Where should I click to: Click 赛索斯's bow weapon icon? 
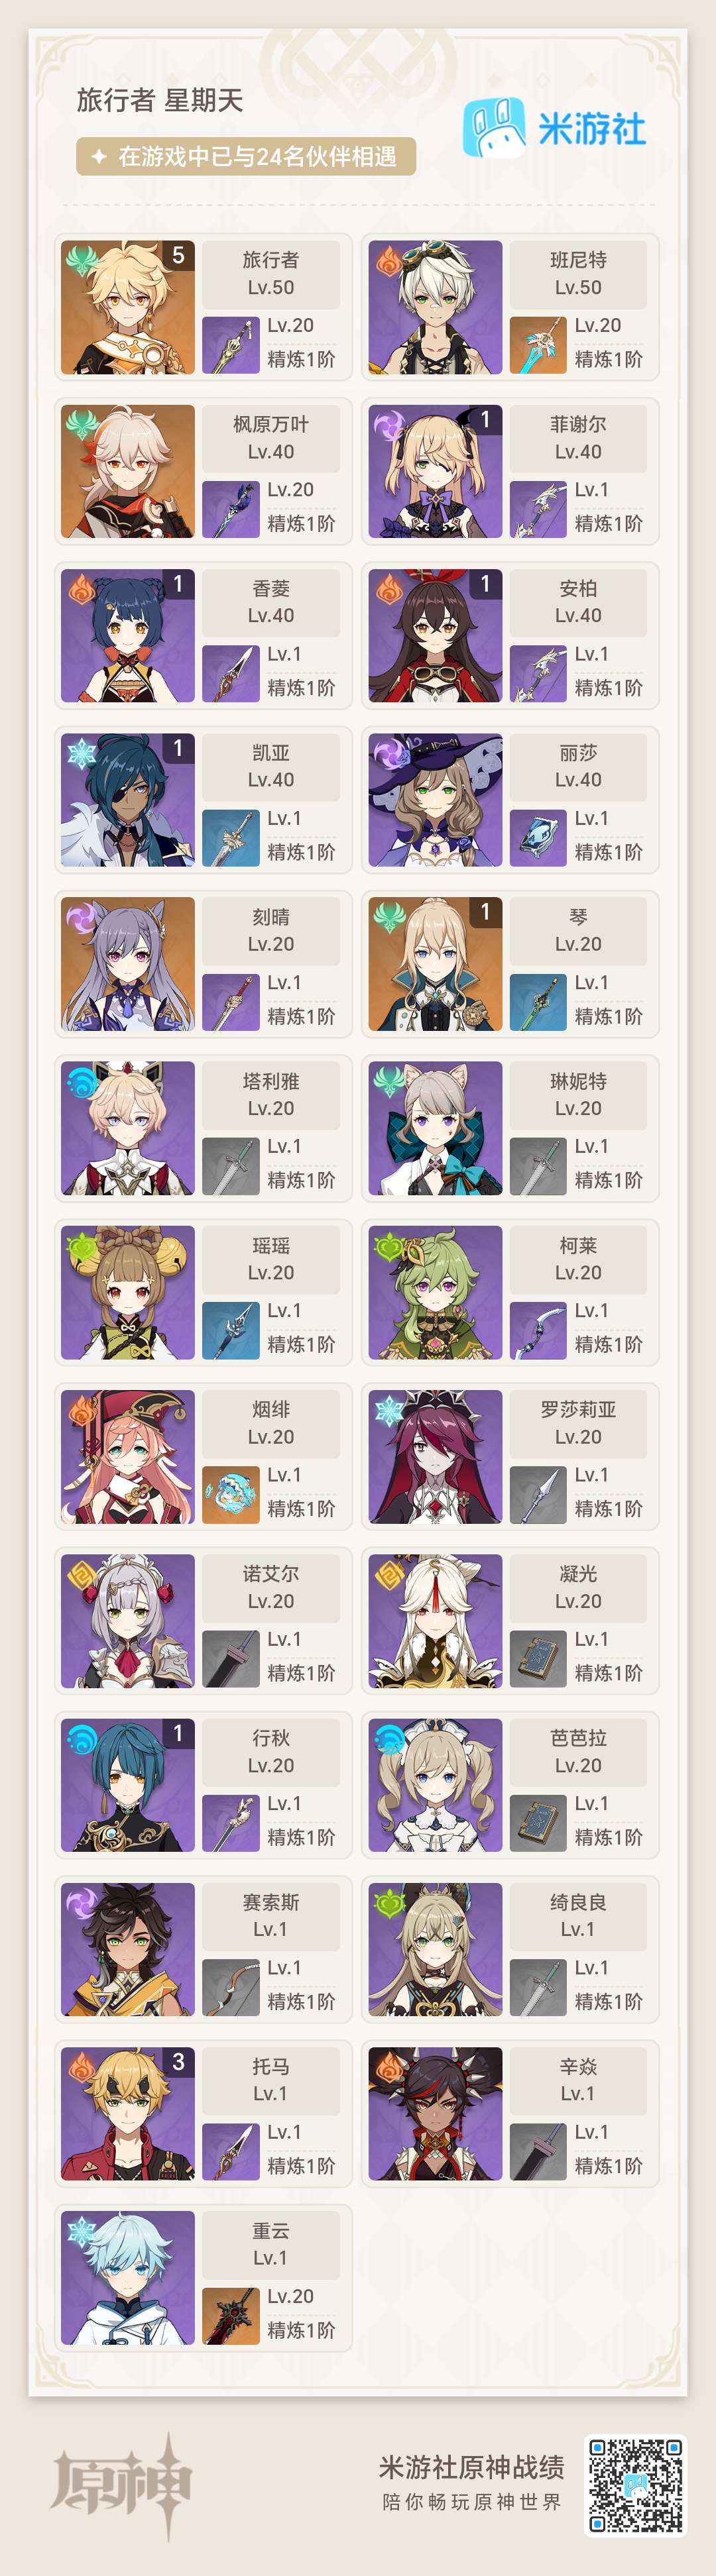[231, 1987]
